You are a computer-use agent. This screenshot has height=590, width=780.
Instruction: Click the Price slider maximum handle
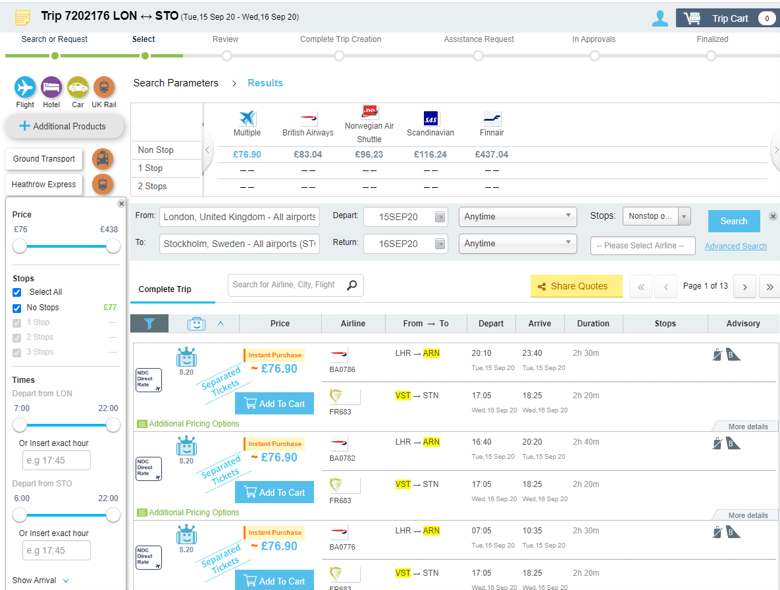pos(113,246)
